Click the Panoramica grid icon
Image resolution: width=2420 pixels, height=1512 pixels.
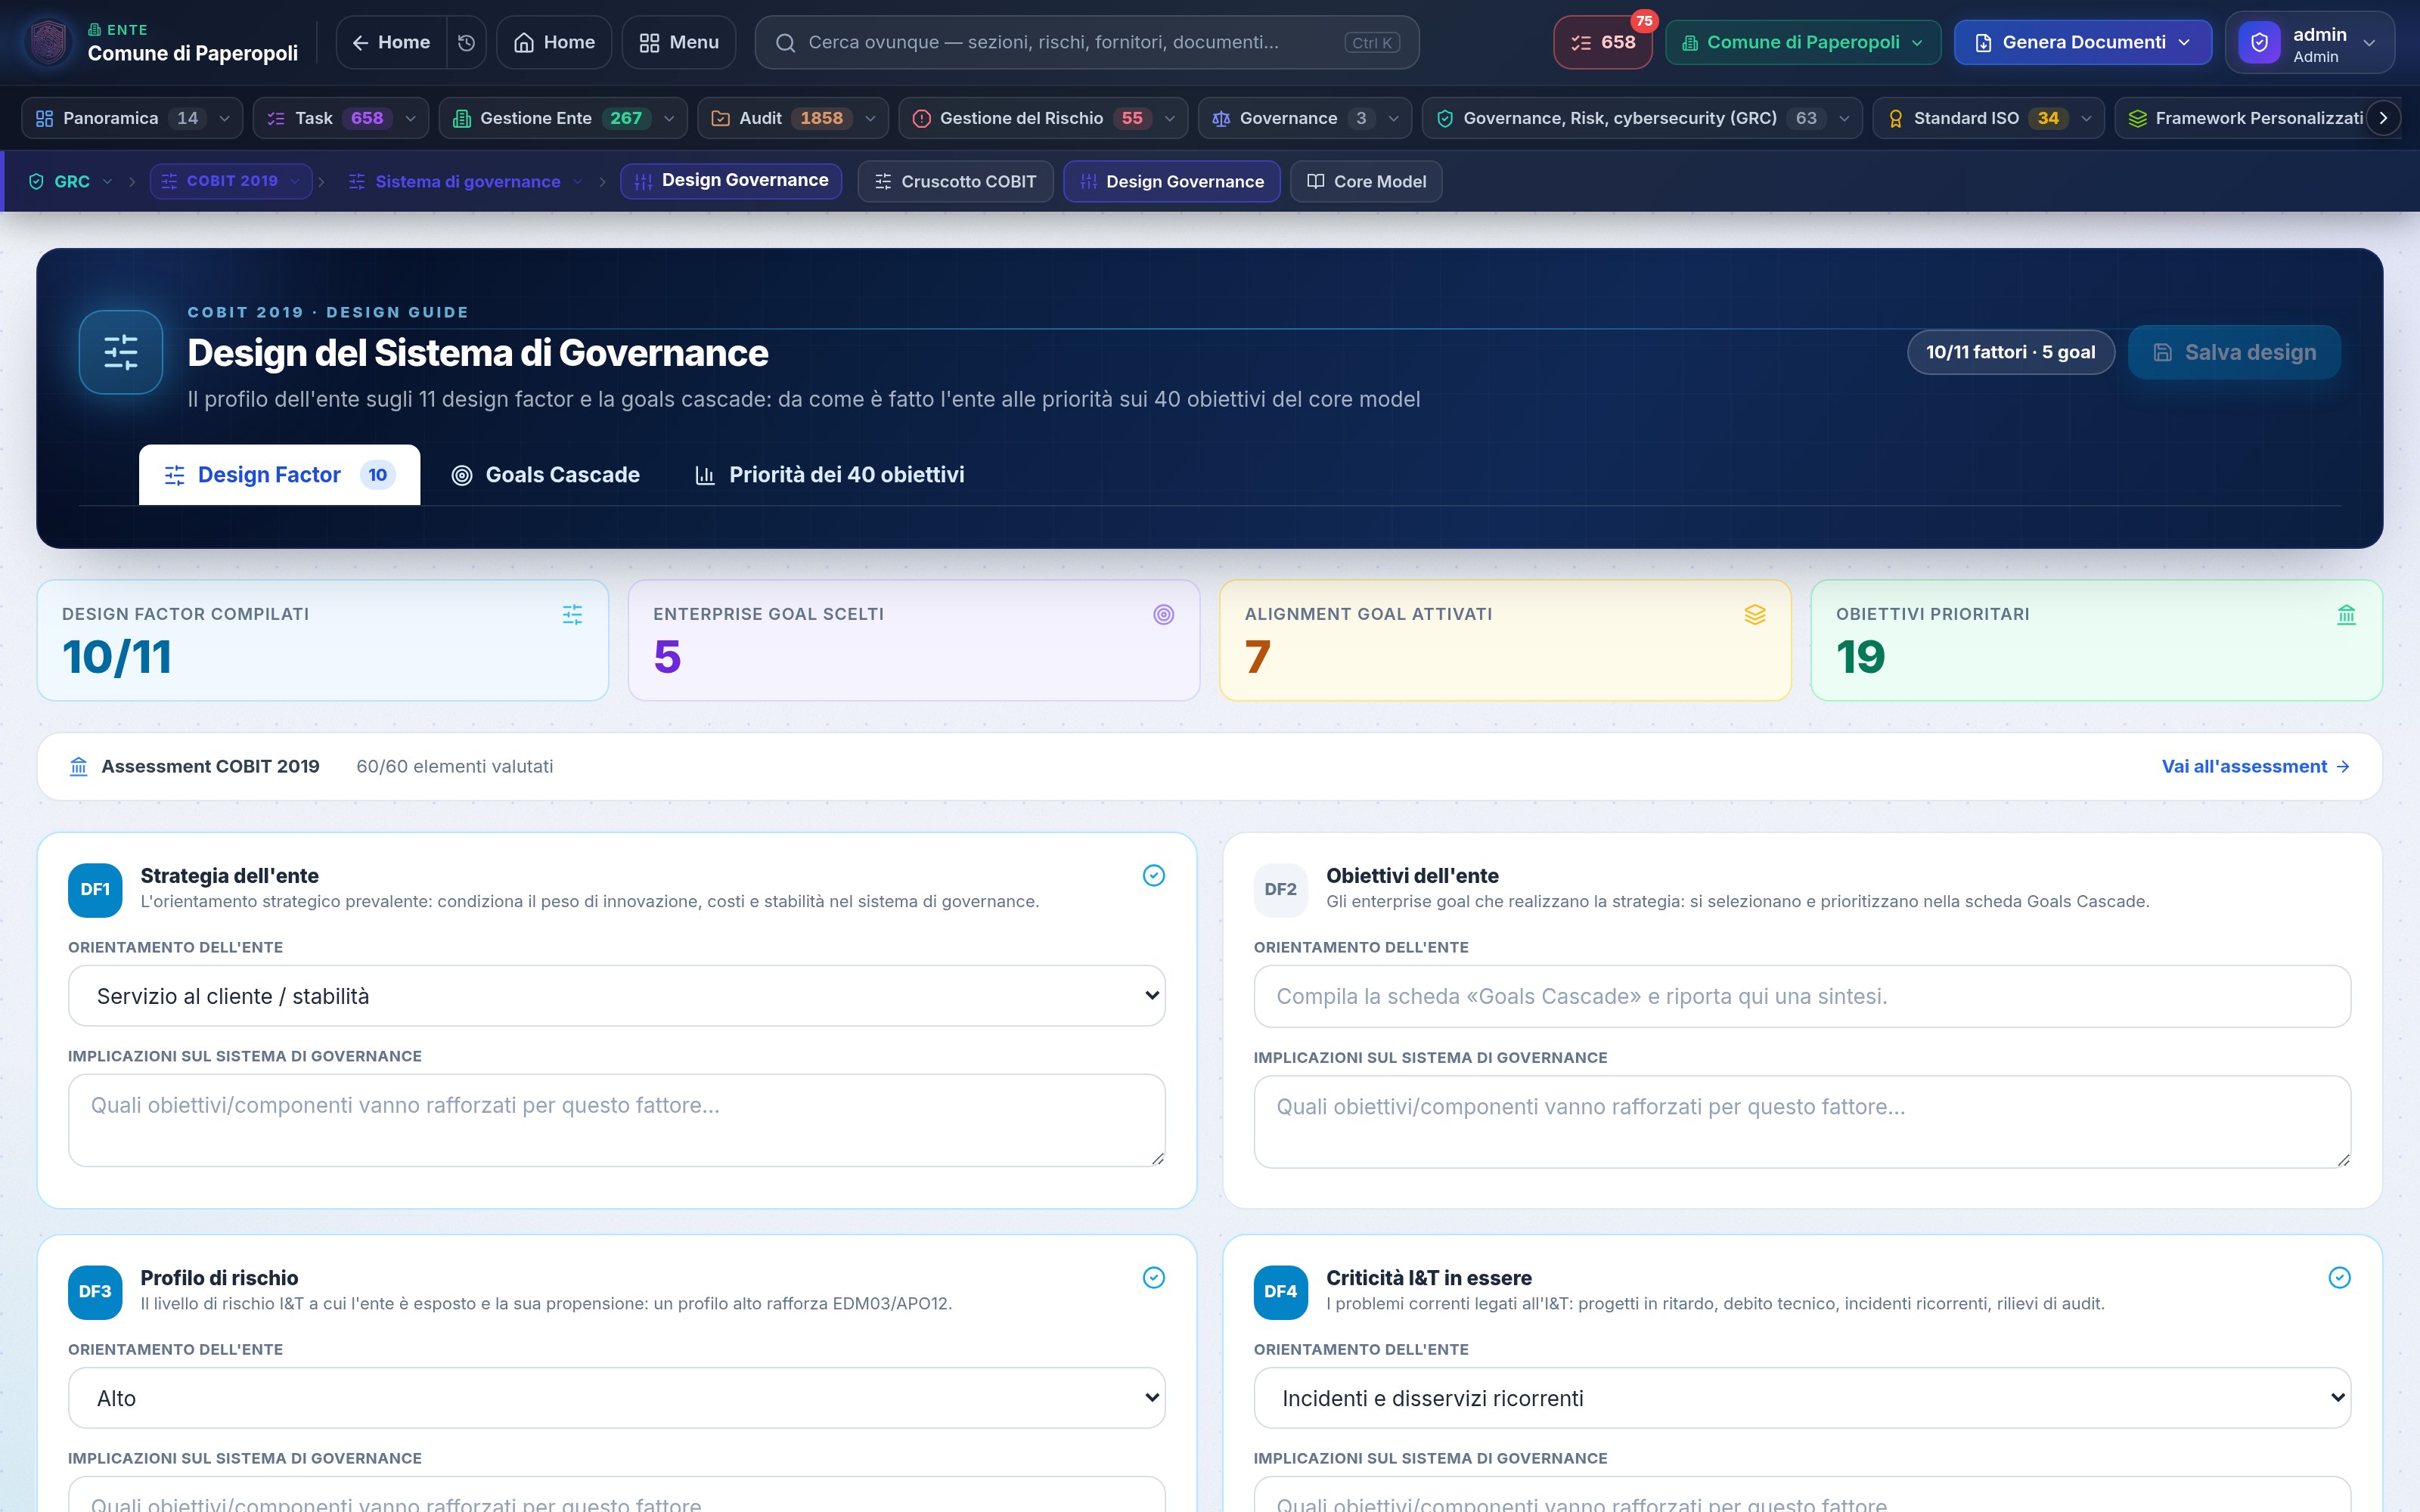(x=44, y=118)
